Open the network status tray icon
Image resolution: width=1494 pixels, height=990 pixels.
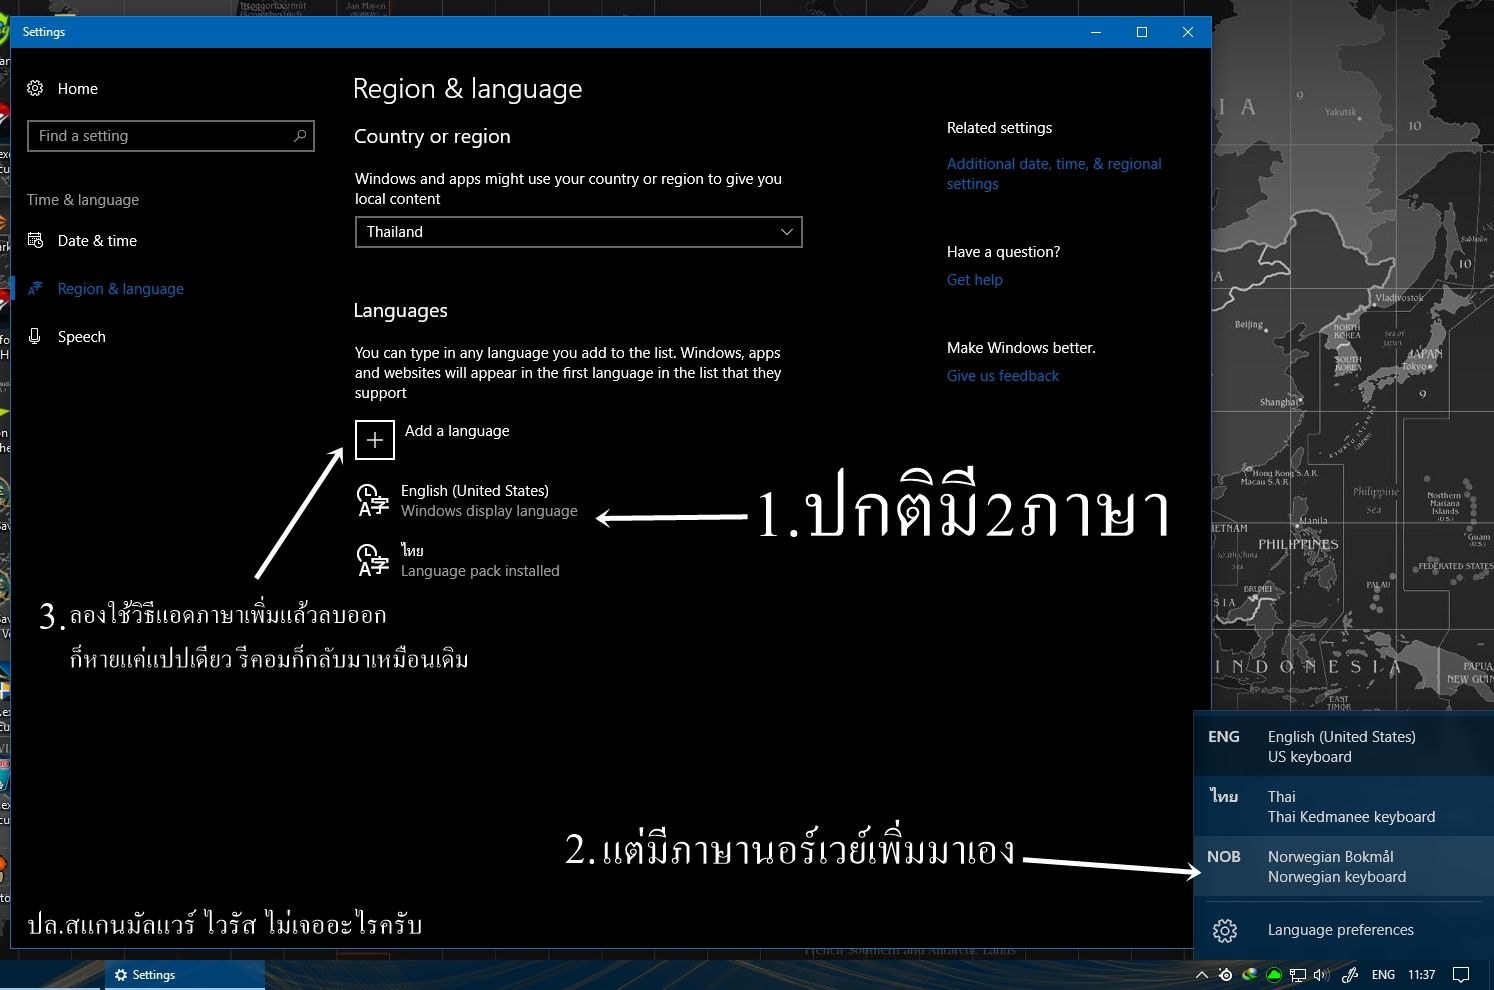(1298, 975)
